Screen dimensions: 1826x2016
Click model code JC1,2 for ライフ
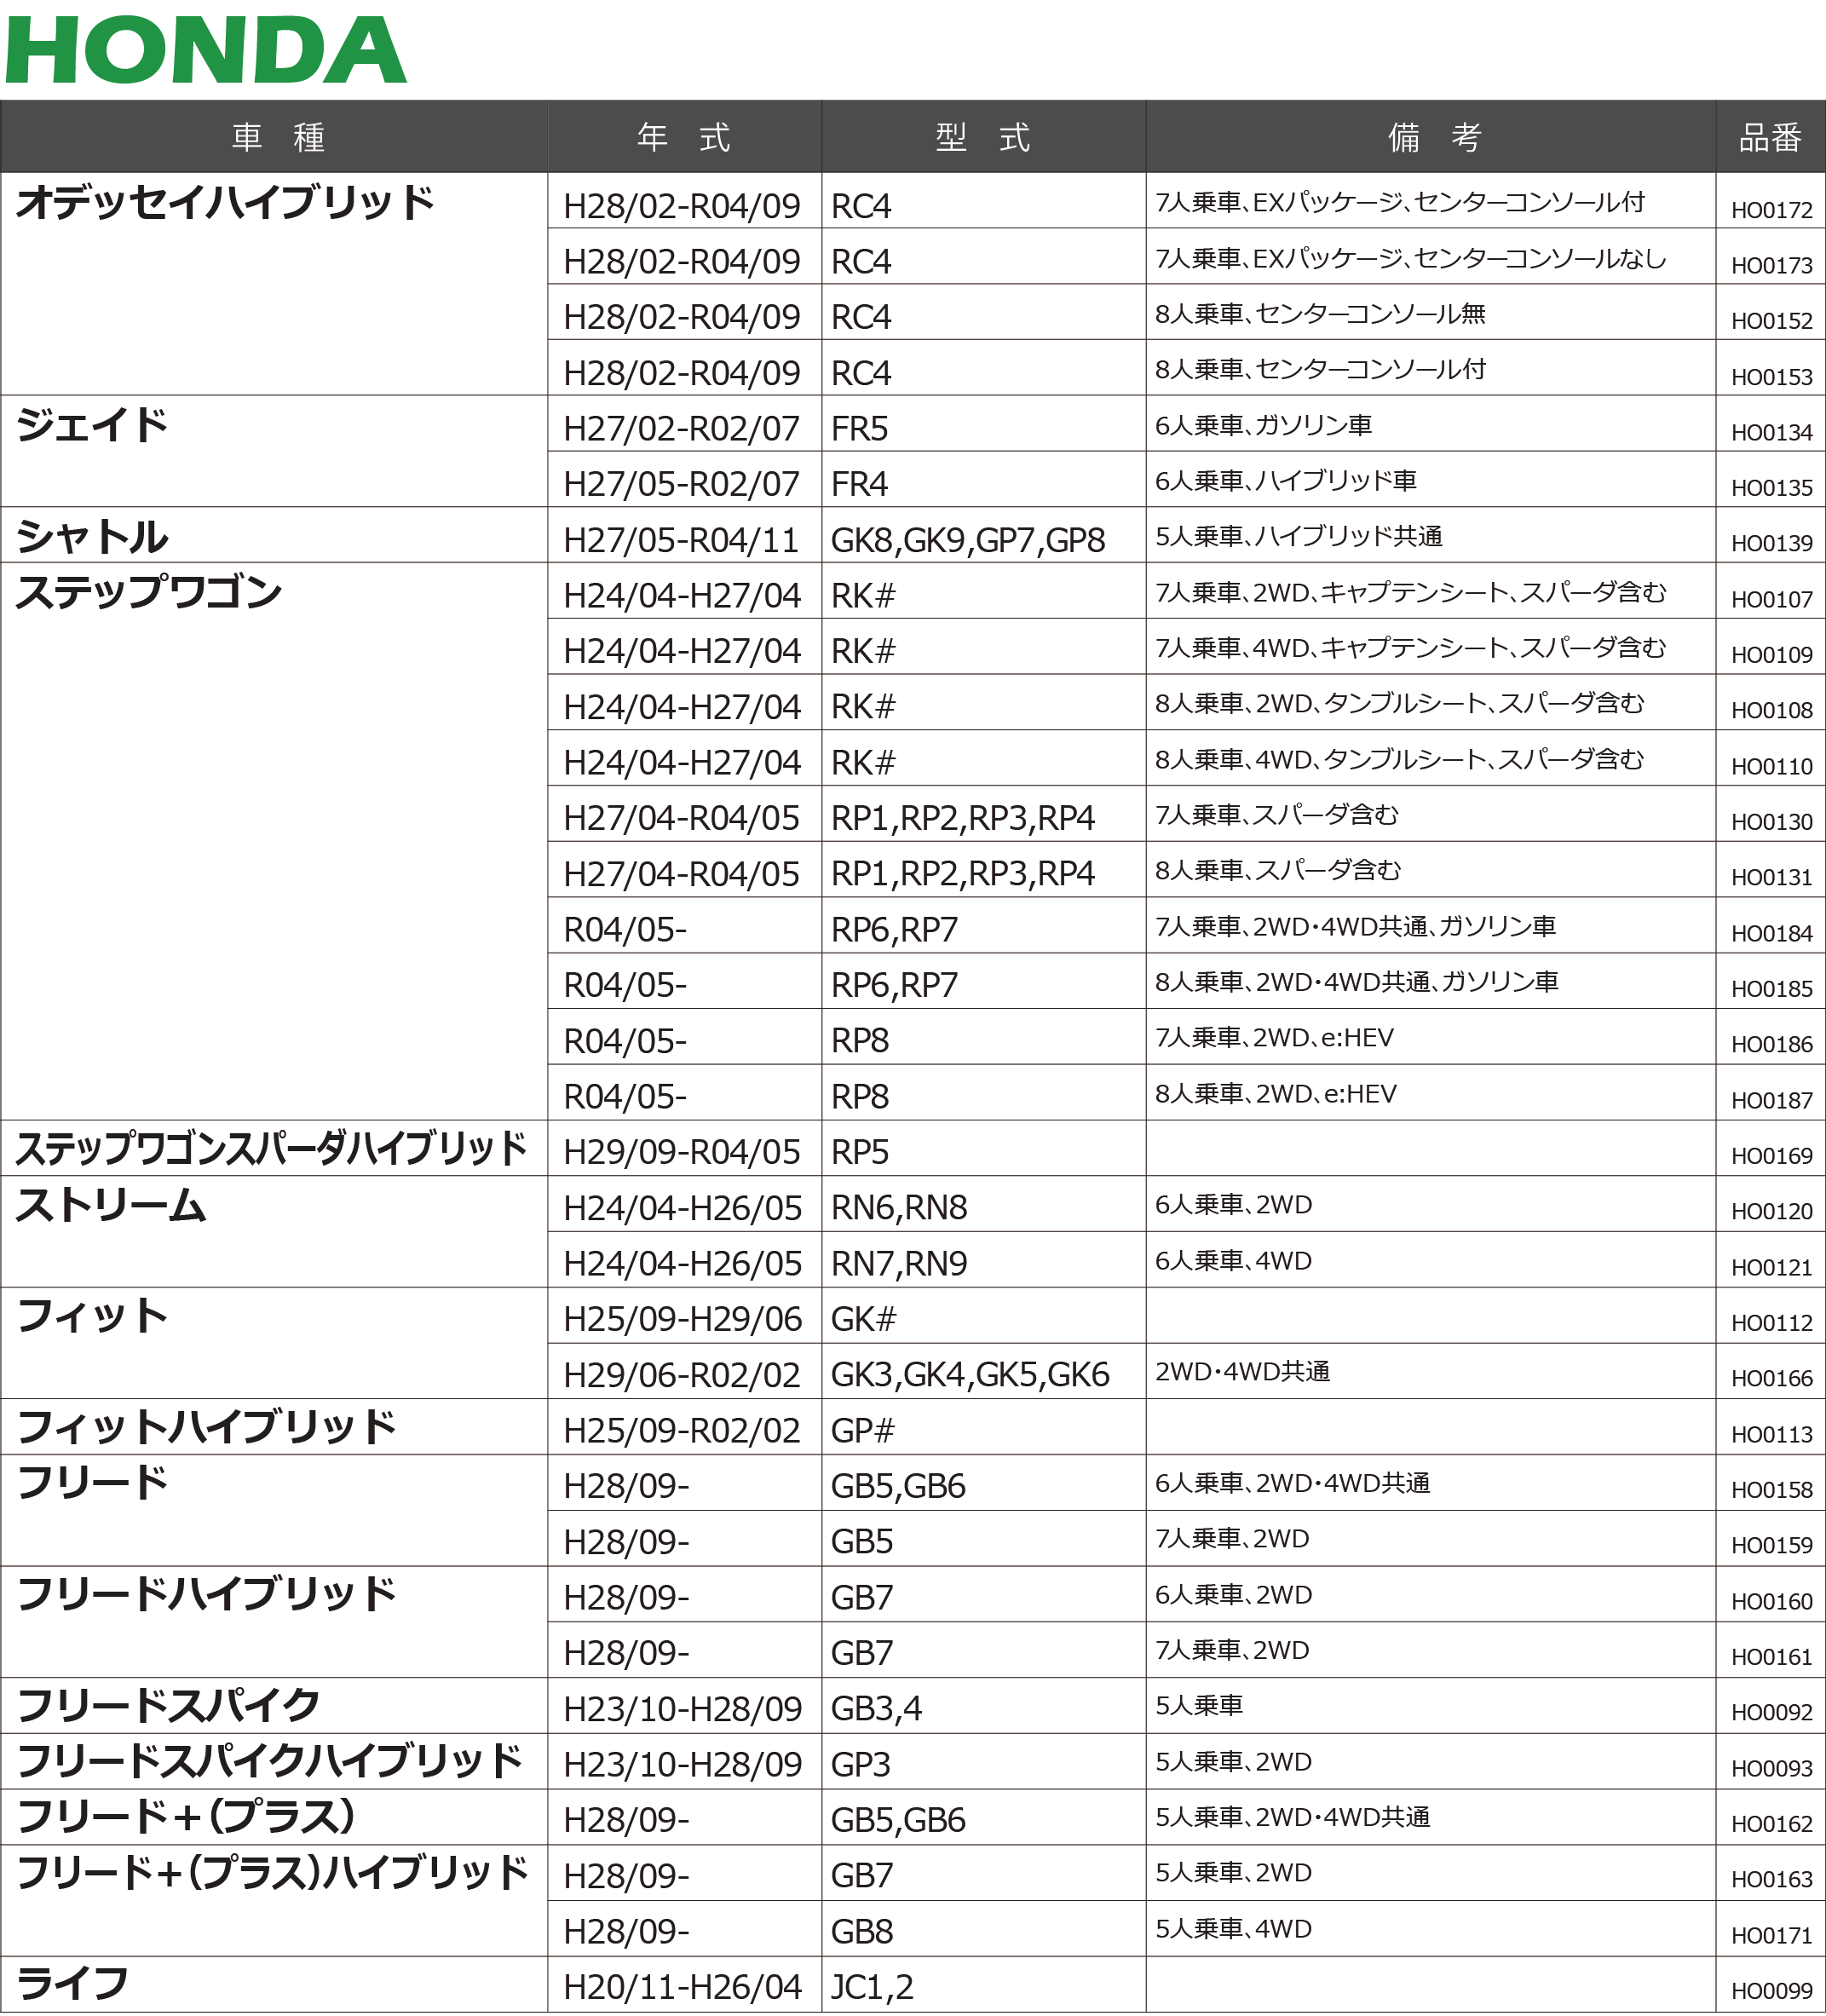click(x=872, y=1986)
